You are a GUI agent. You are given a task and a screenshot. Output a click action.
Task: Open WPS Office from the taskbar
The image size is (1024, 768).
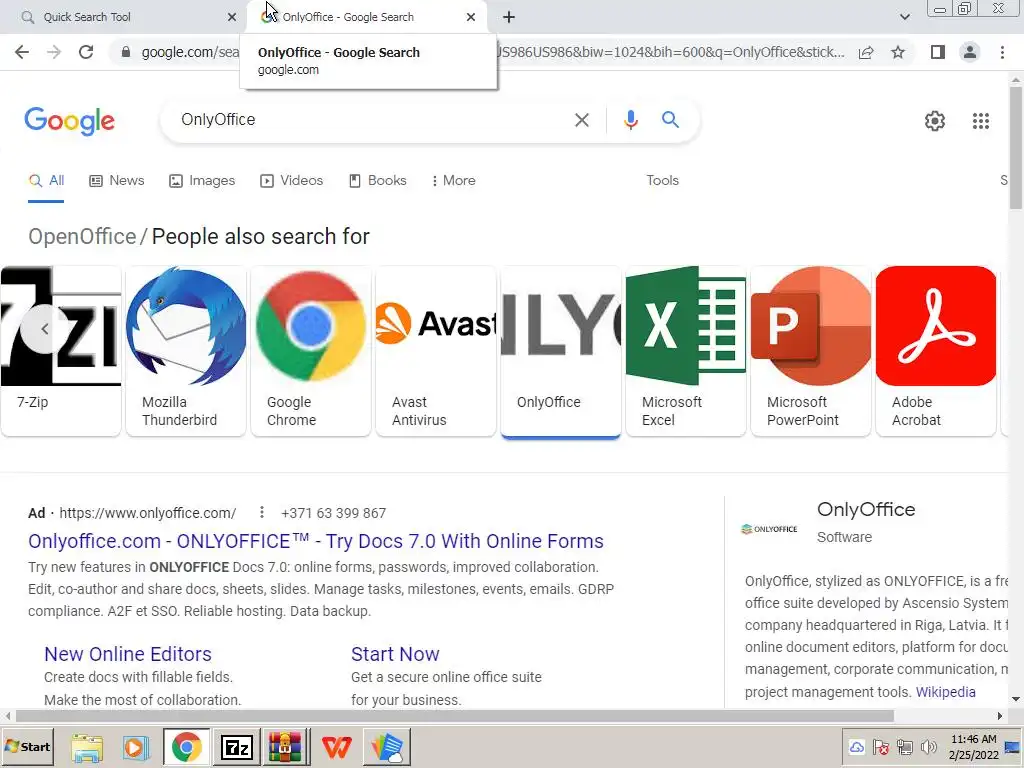point(336,748)
